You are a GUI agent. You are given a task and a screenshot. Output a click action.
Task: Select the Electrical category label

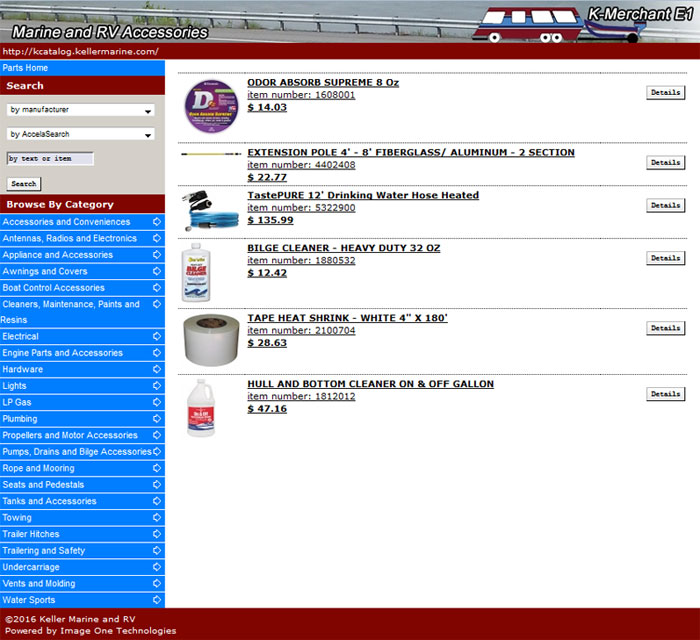(x=21, y=337)
